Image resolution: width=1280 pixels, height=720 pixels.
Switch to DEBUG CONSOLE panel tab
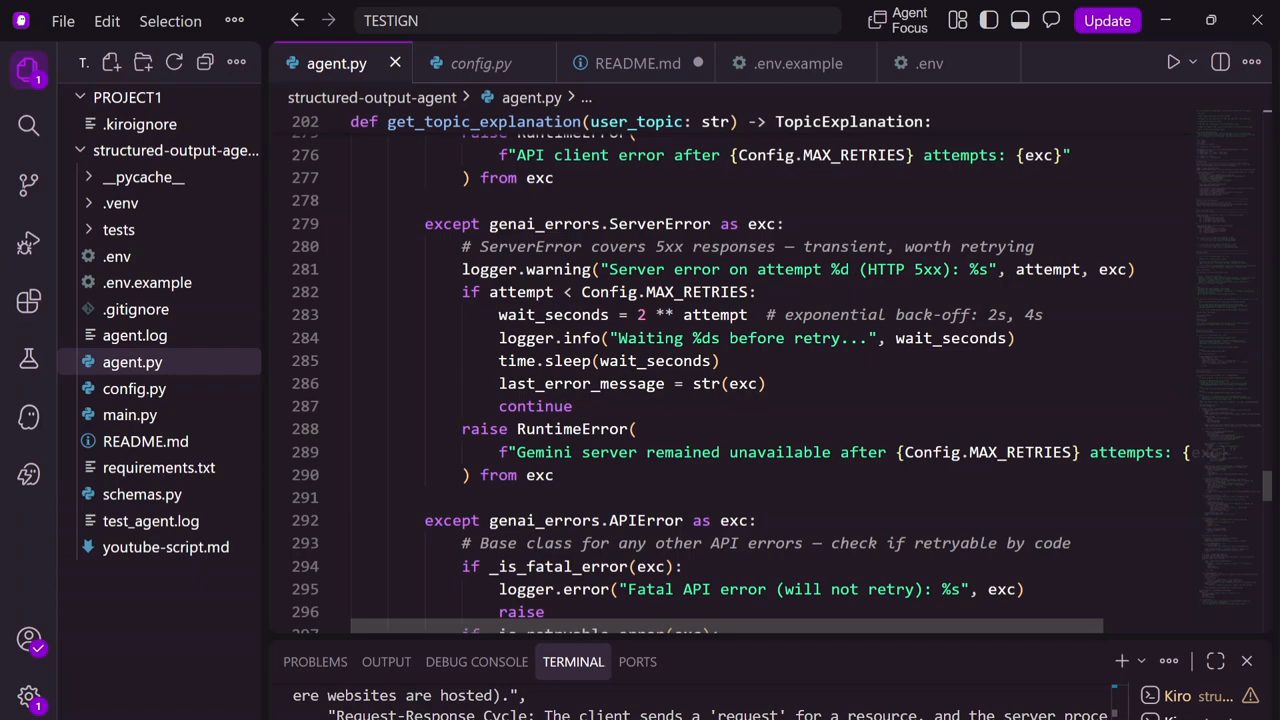[x=476, y=661]
